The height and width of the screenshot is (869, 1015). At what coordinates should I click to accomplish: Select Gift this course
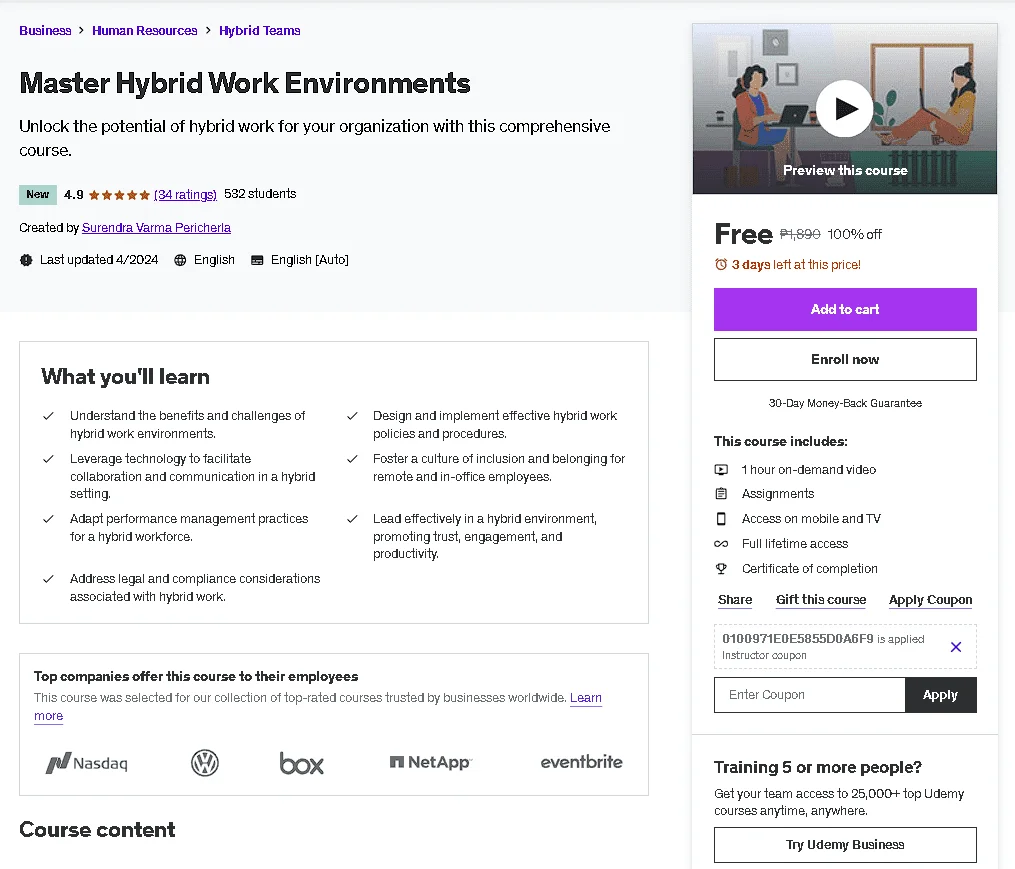coord(821,600)
